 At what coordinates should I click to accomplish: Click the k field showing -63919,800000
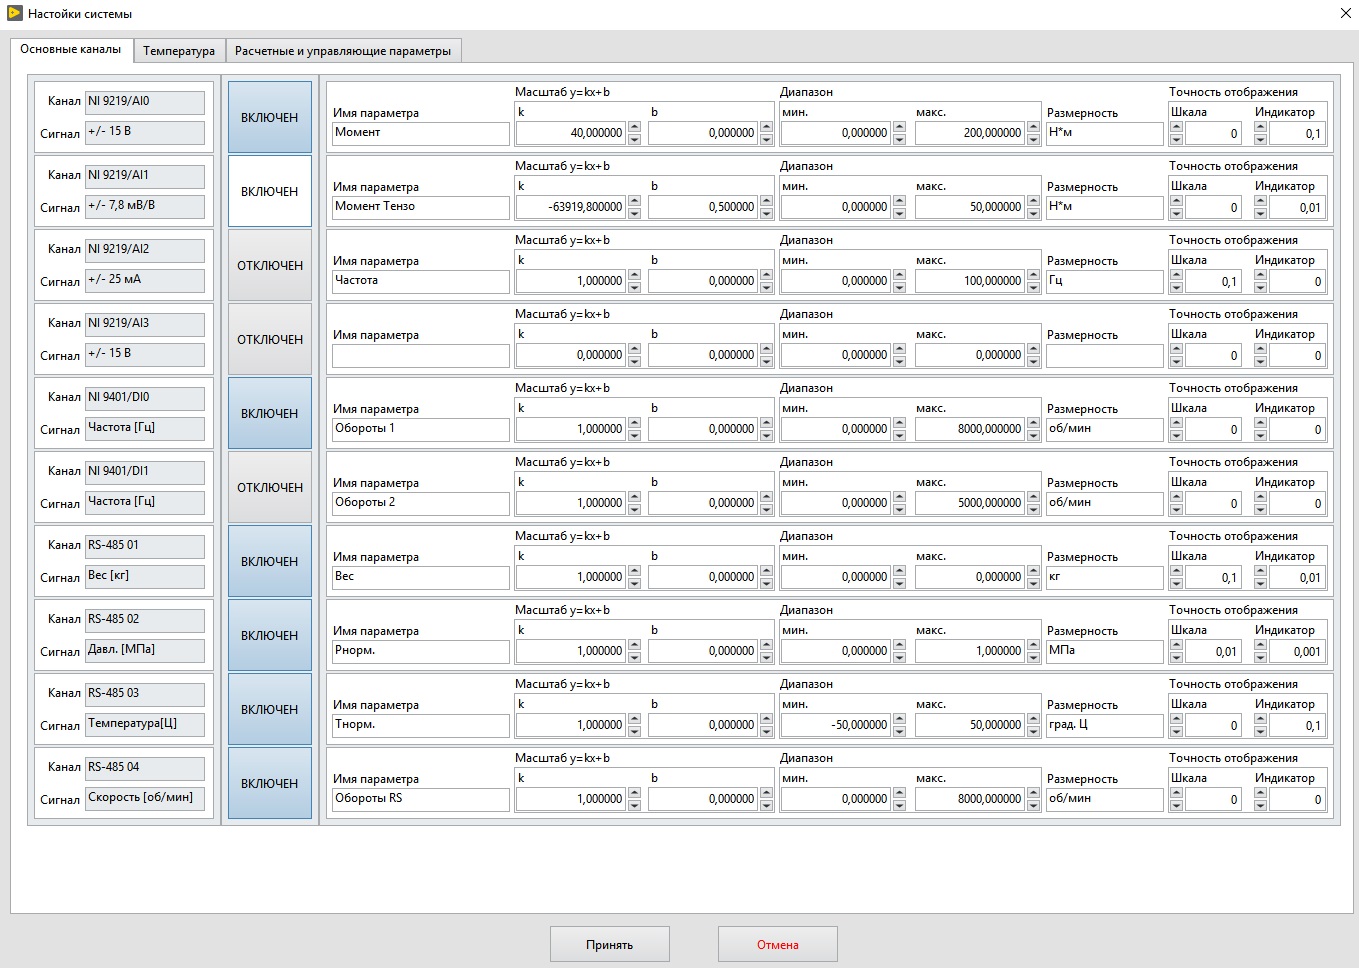tap(571, 207)
